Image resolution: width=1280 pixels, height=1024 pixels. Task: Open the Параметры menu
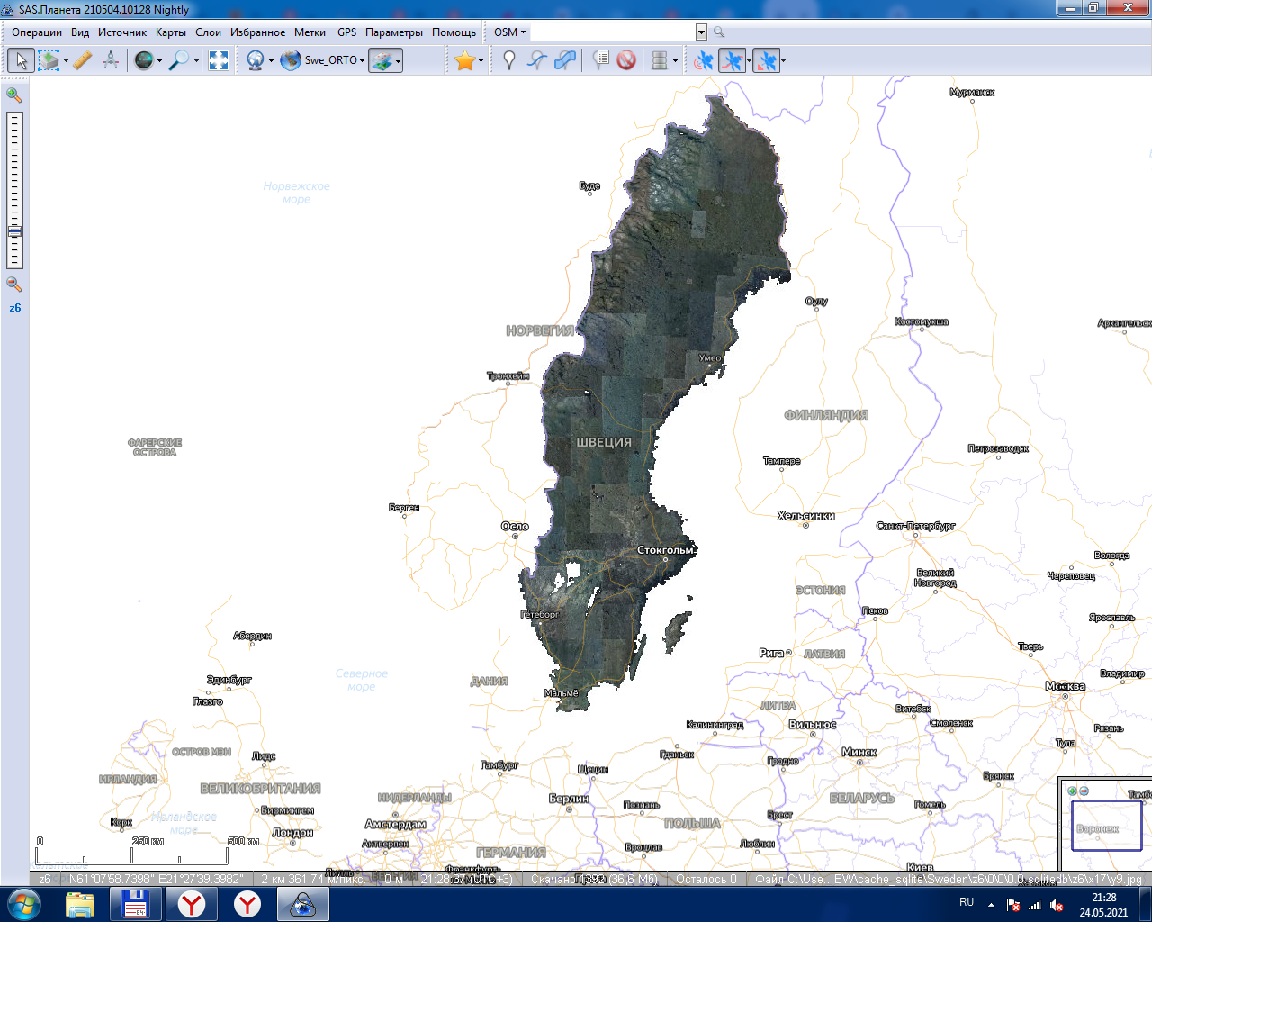pos(393,32)
